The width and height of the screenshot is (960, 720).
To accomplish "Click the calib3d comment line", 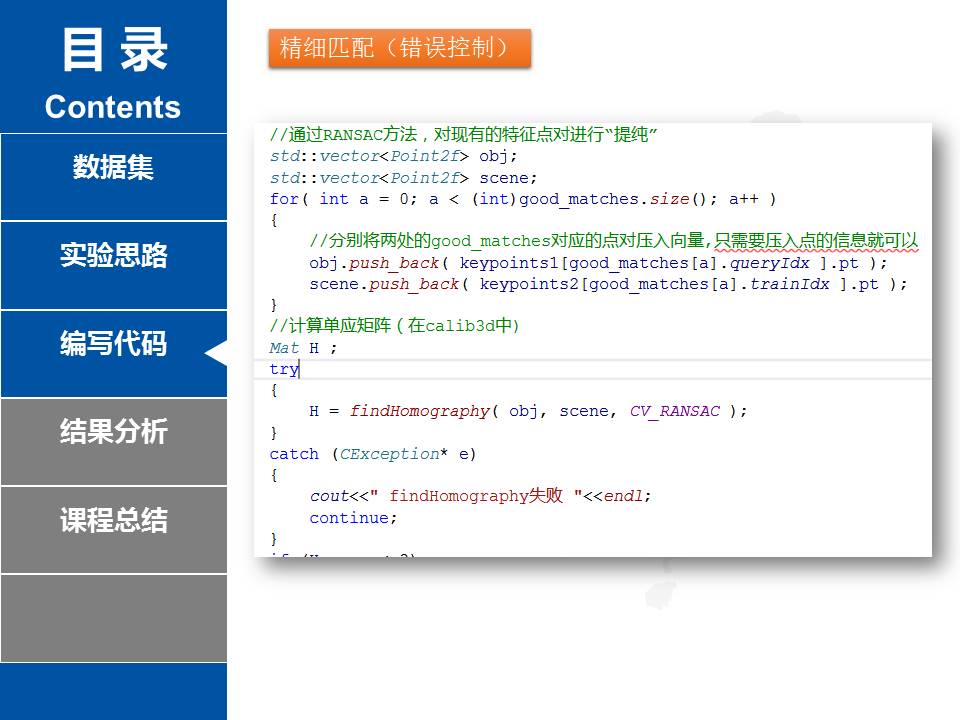I will pos(394,326).
